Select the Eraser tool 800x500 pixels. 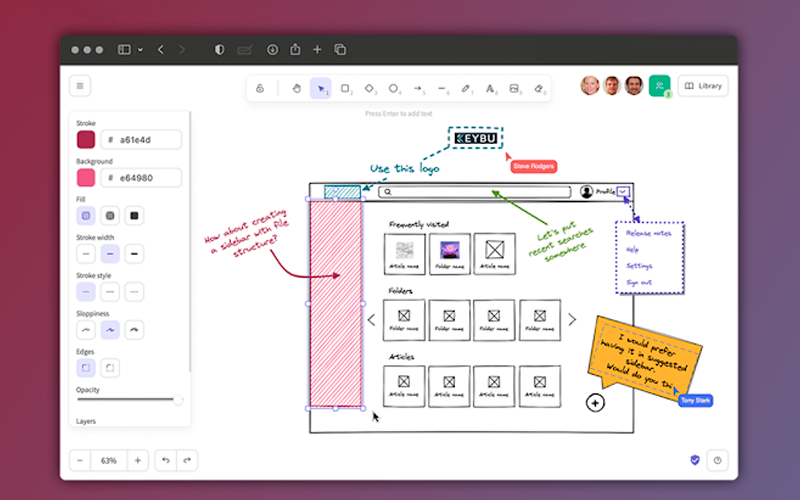tap(540, 88)
